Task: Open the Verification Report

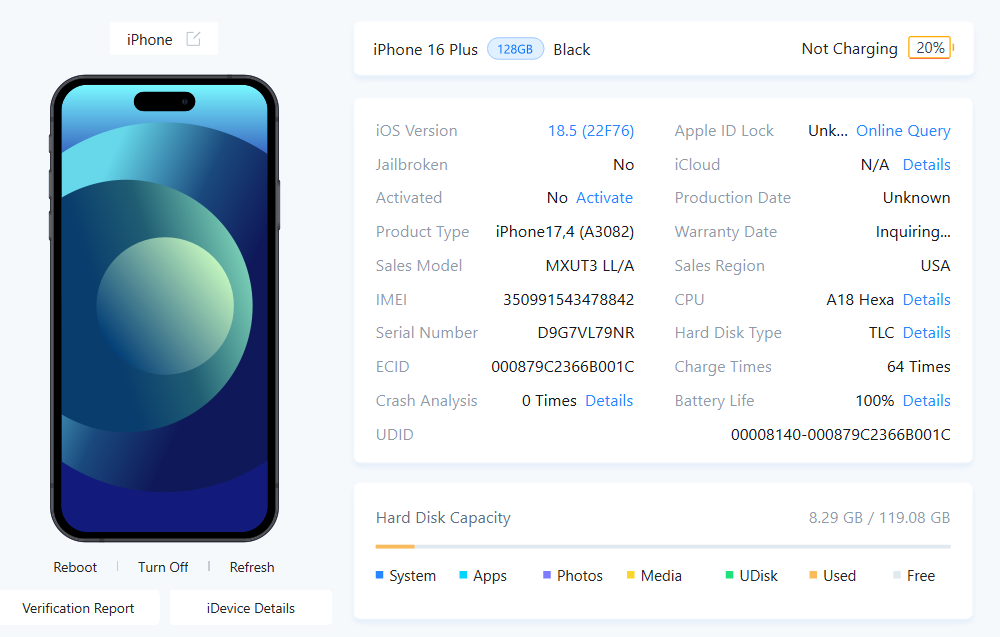Action: click(78, 608)
